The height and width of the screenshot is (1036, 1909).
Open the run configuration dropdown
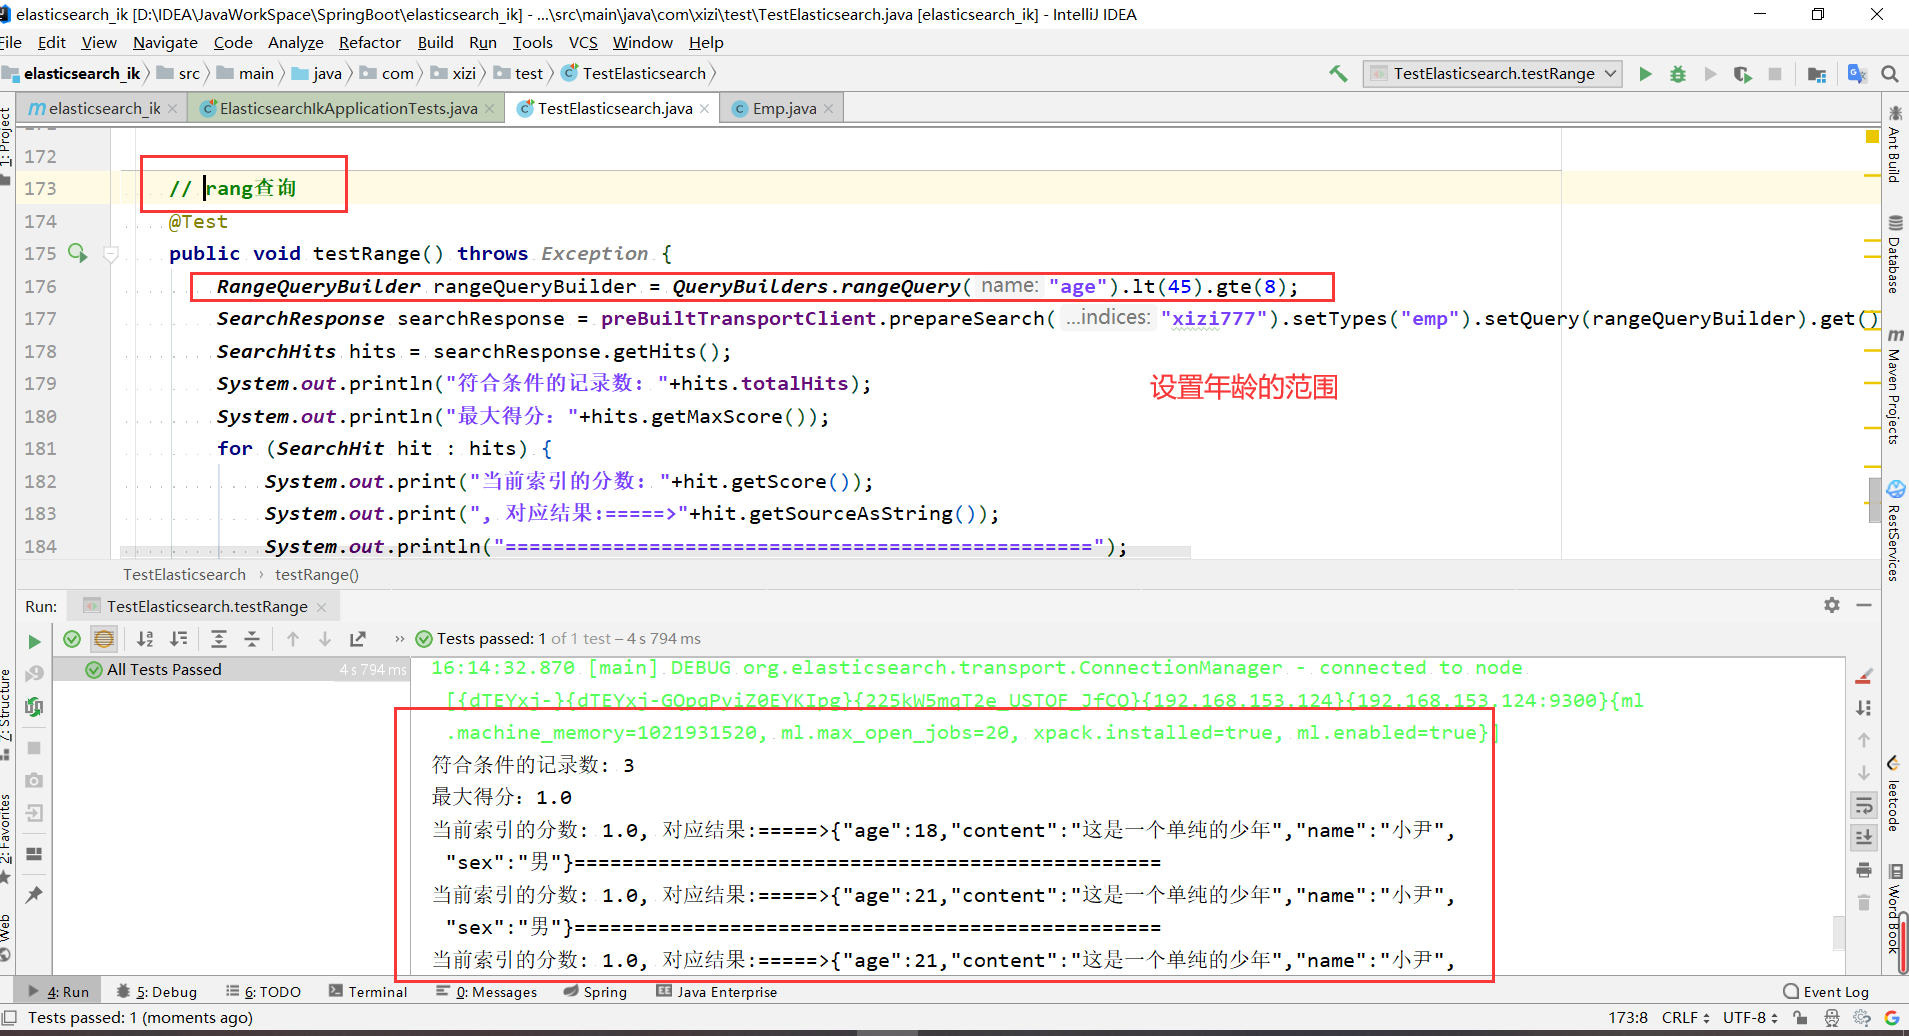(1492, 74)
